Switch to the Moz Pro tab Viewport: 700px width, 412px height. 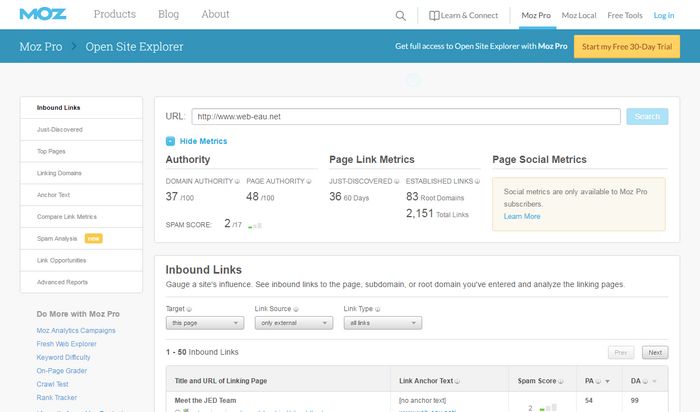click(x=536, y=16)
